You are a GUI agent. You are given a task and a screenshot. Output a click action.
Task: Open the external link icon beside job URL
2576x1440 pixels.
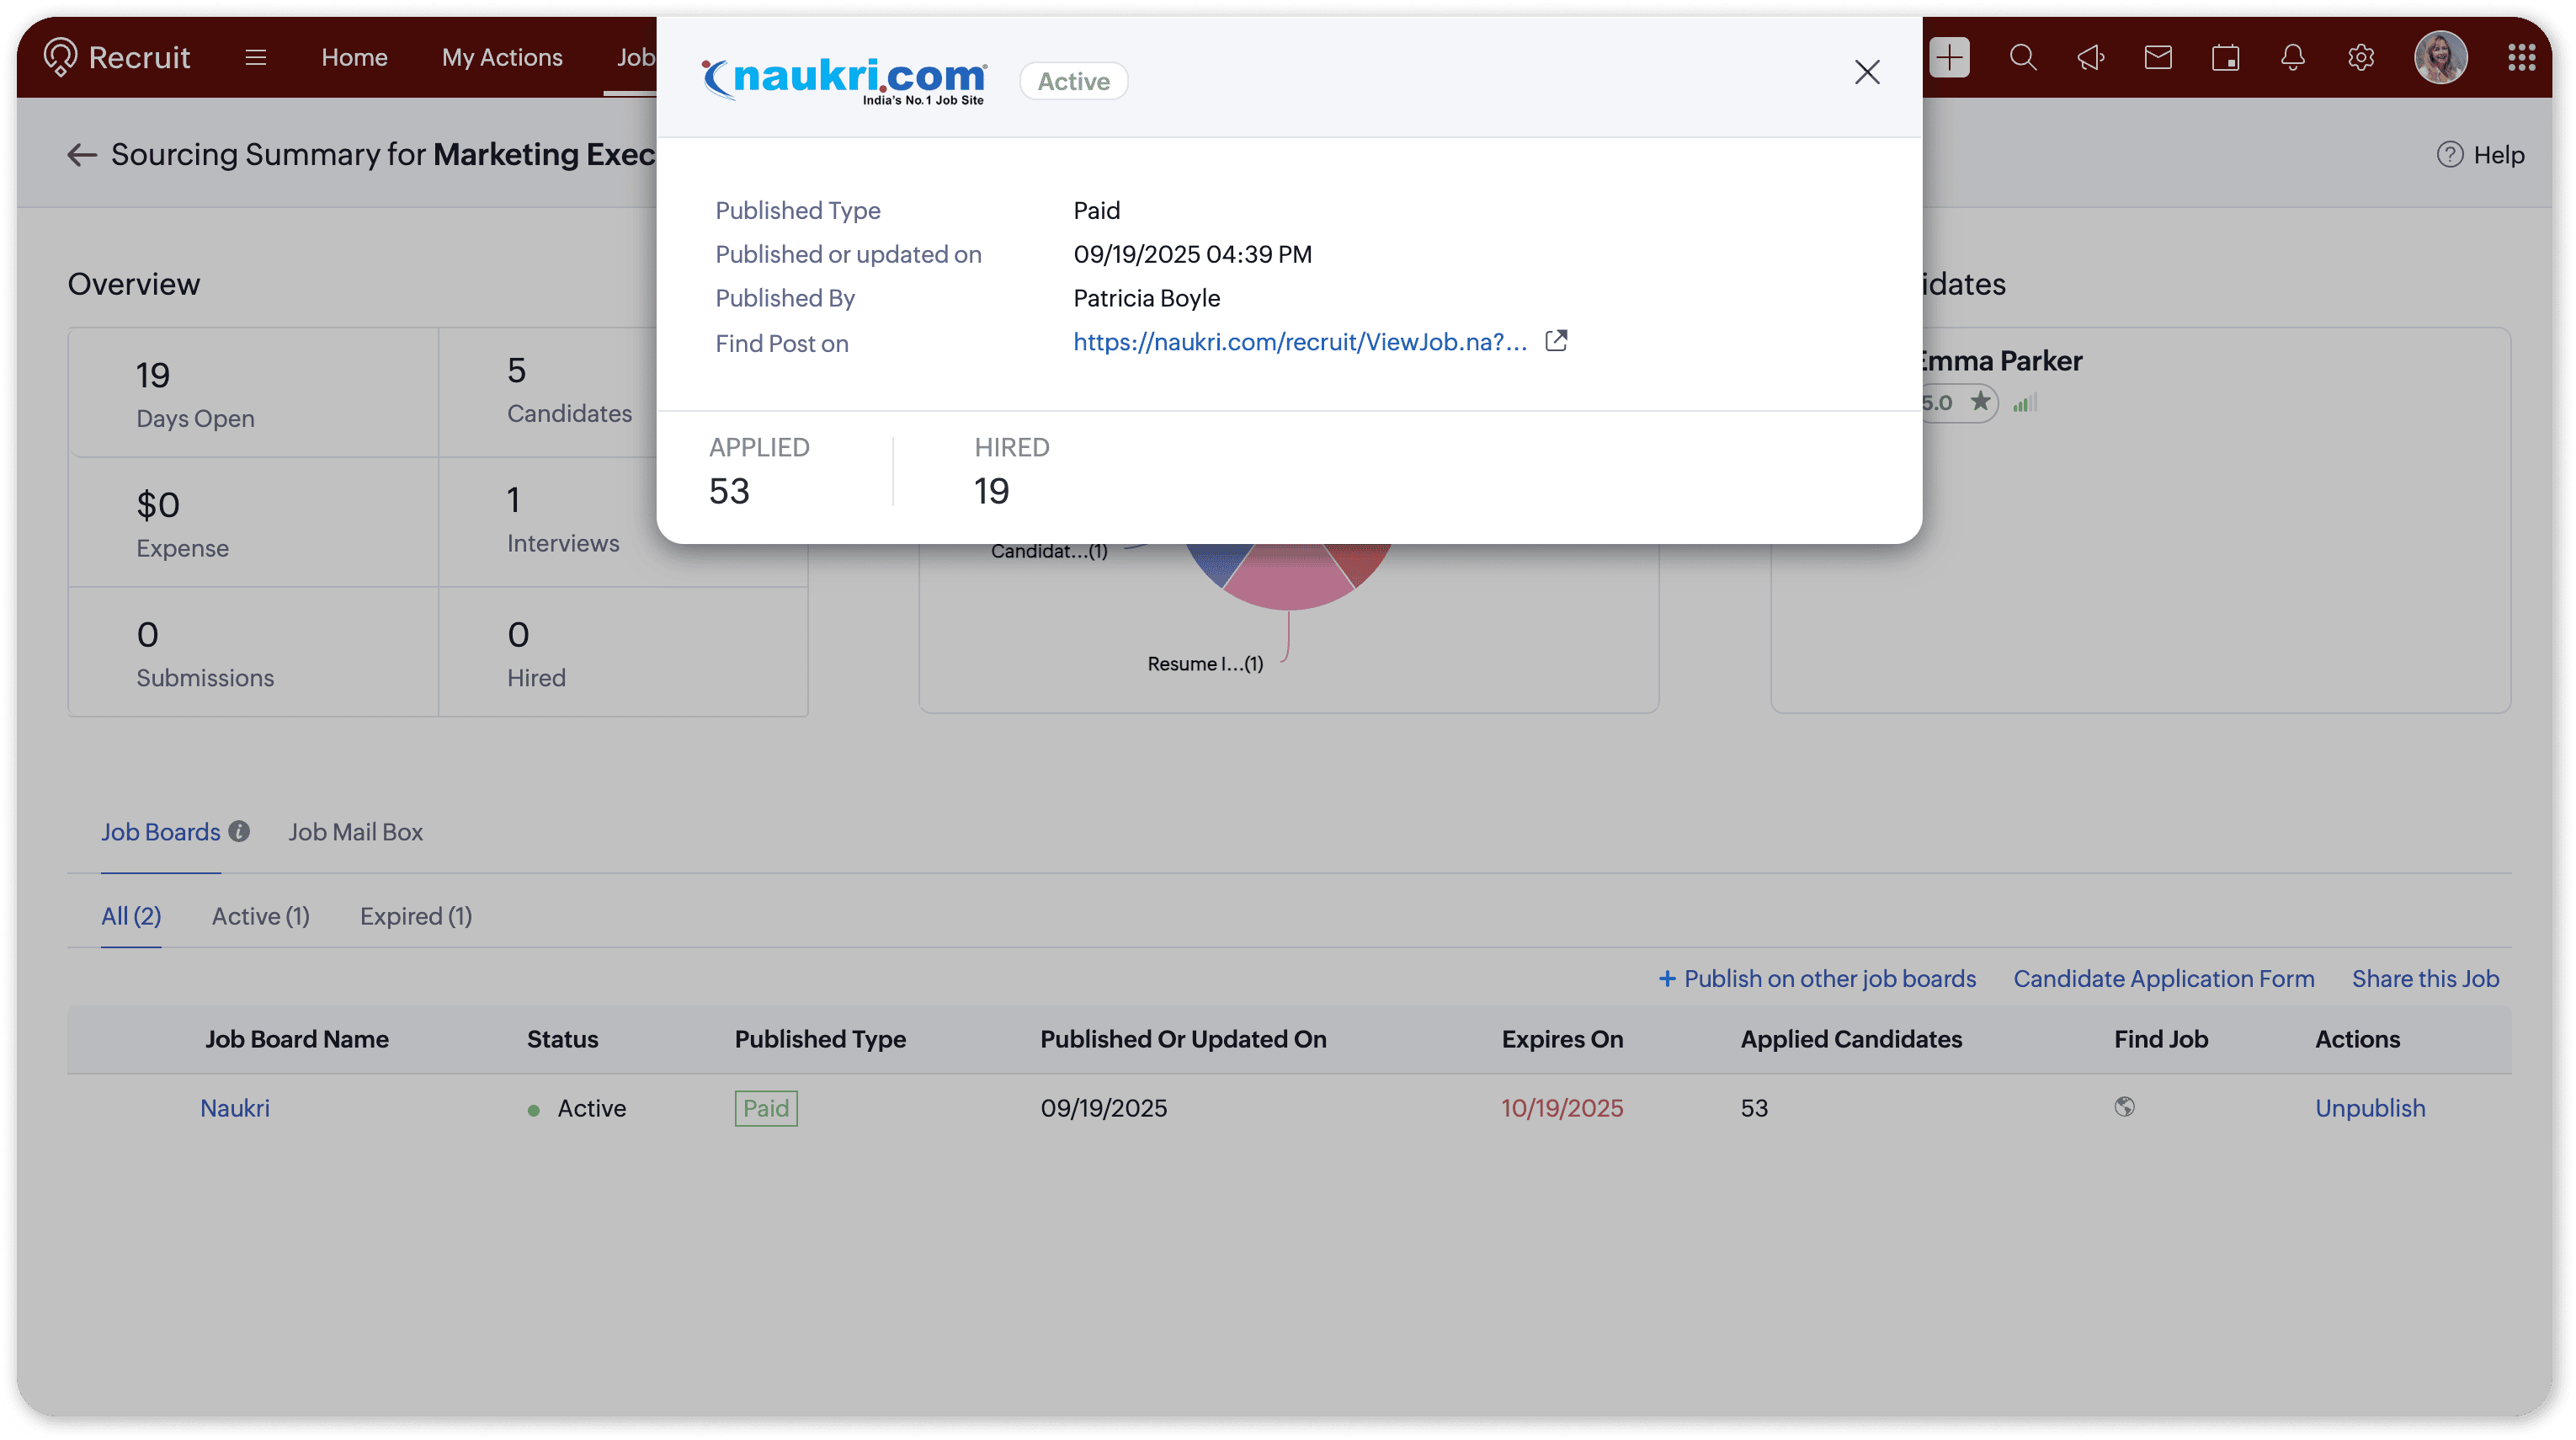click(1556, 341)
